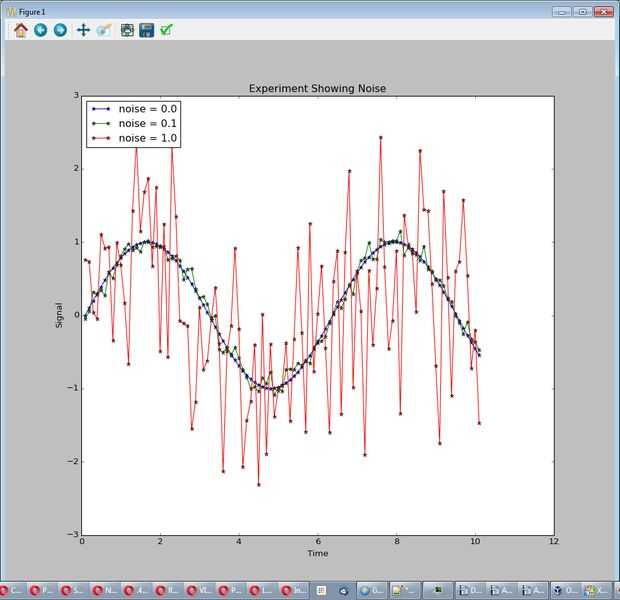The height and width of the screenshot is (600, 620).
Task: Activate the zoom-to-rectangle tool
Action: pyautogui.click(x=104, y=30)
